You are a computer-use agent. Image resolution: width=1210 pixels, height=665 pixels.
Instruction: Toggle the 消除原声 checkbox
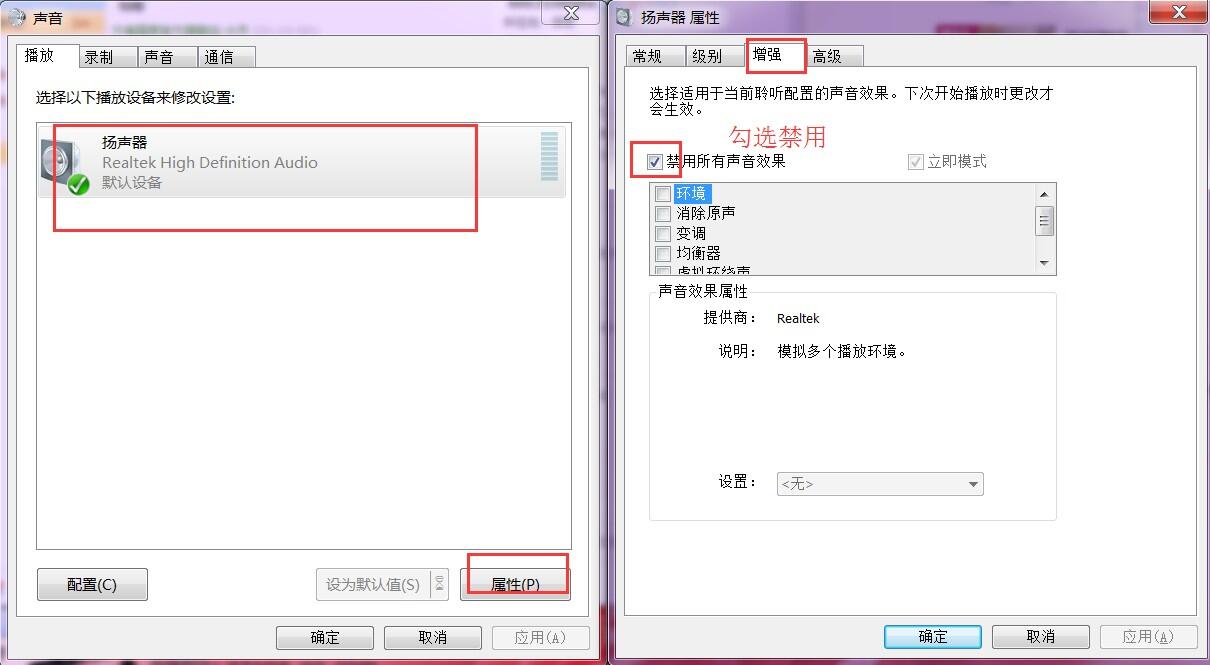[x=662, y=214]
